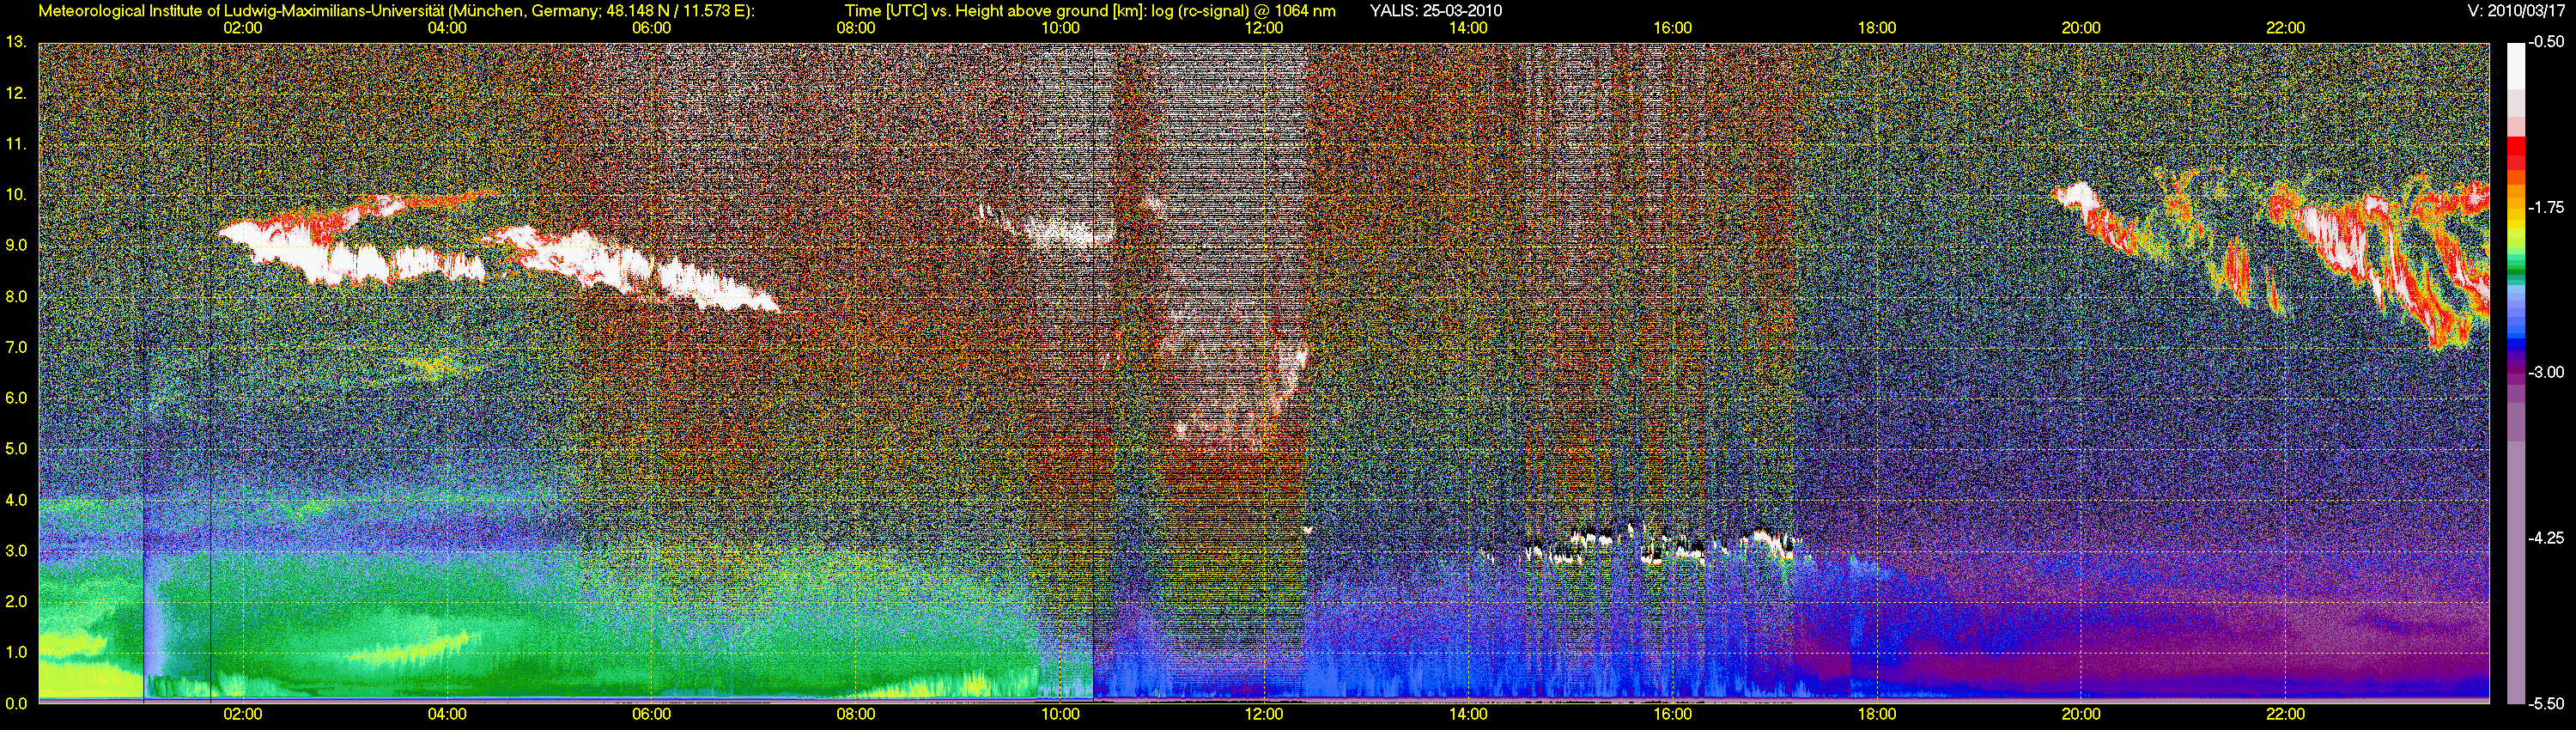This screenshot has width=2576, height=730.
Task: Pick the 13. height axis label
Action: 15,42
